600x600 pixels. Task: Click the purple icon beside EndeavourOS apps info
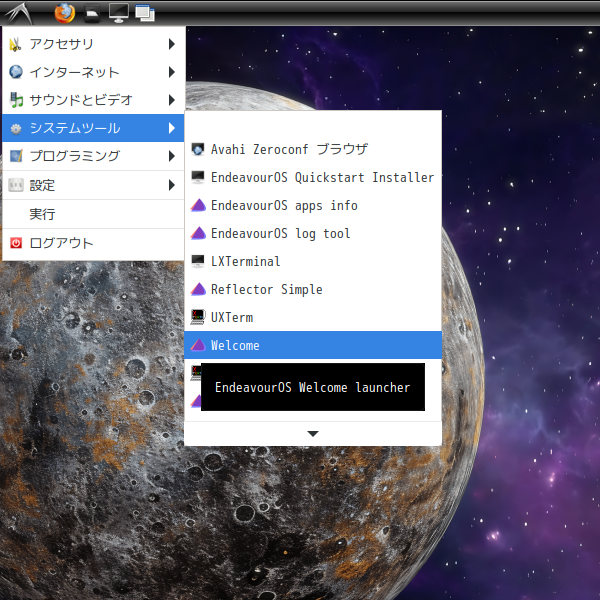tap(198, 205)
